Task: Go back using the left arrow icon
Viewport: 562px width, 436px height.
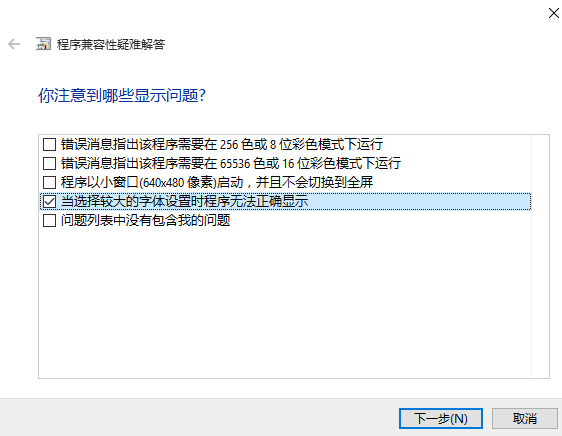Action: (x=14, y=44)
